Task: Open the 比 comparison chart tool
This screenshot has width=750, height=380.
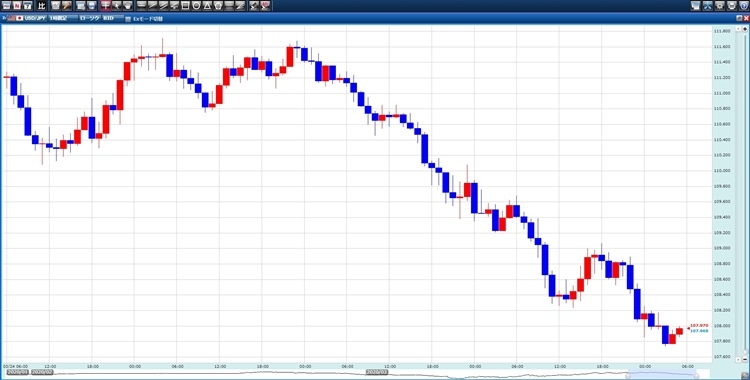Action: click(x=42, y=6)
